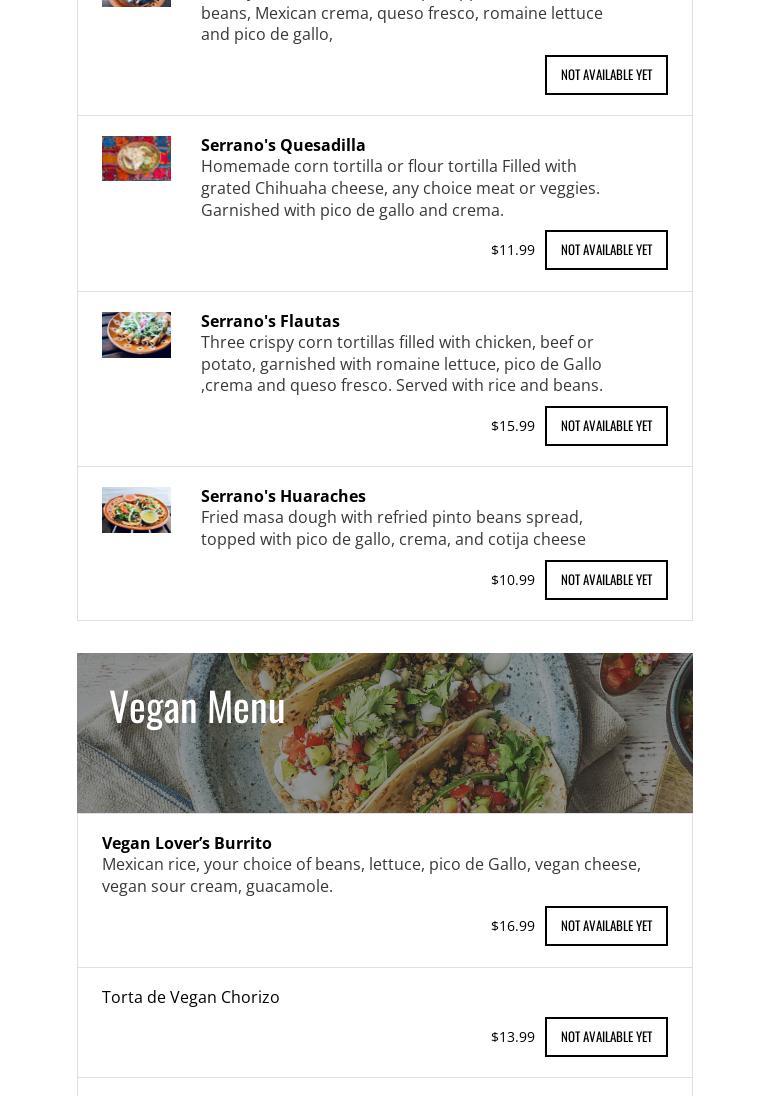Open the Serrano's Quesadilla thumbnail image
This screenshot has width=770, height=1096.
click(136, 159)
